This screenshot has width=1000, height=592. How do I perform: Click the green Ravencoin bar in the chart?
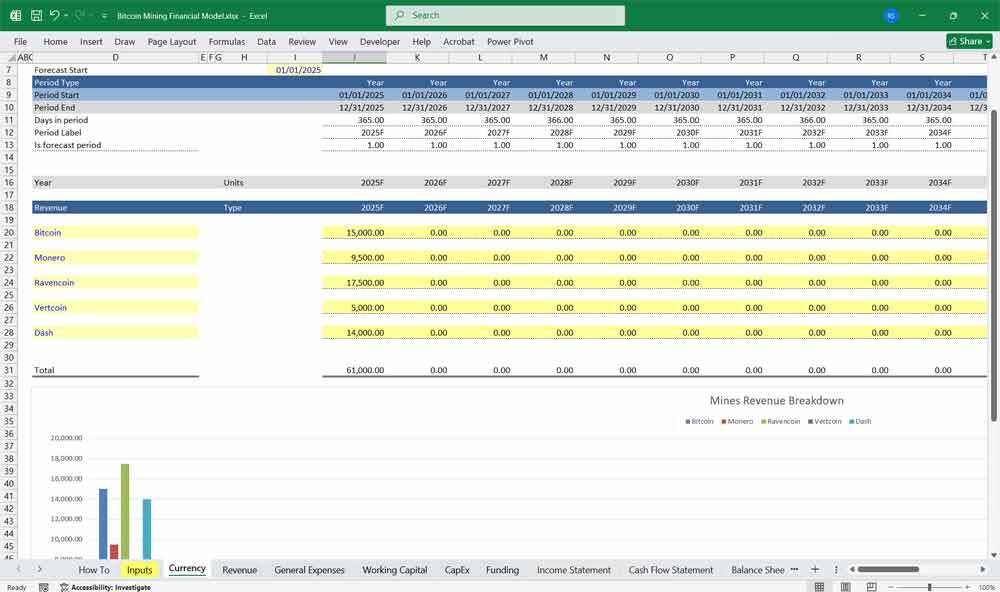point(125,512)
